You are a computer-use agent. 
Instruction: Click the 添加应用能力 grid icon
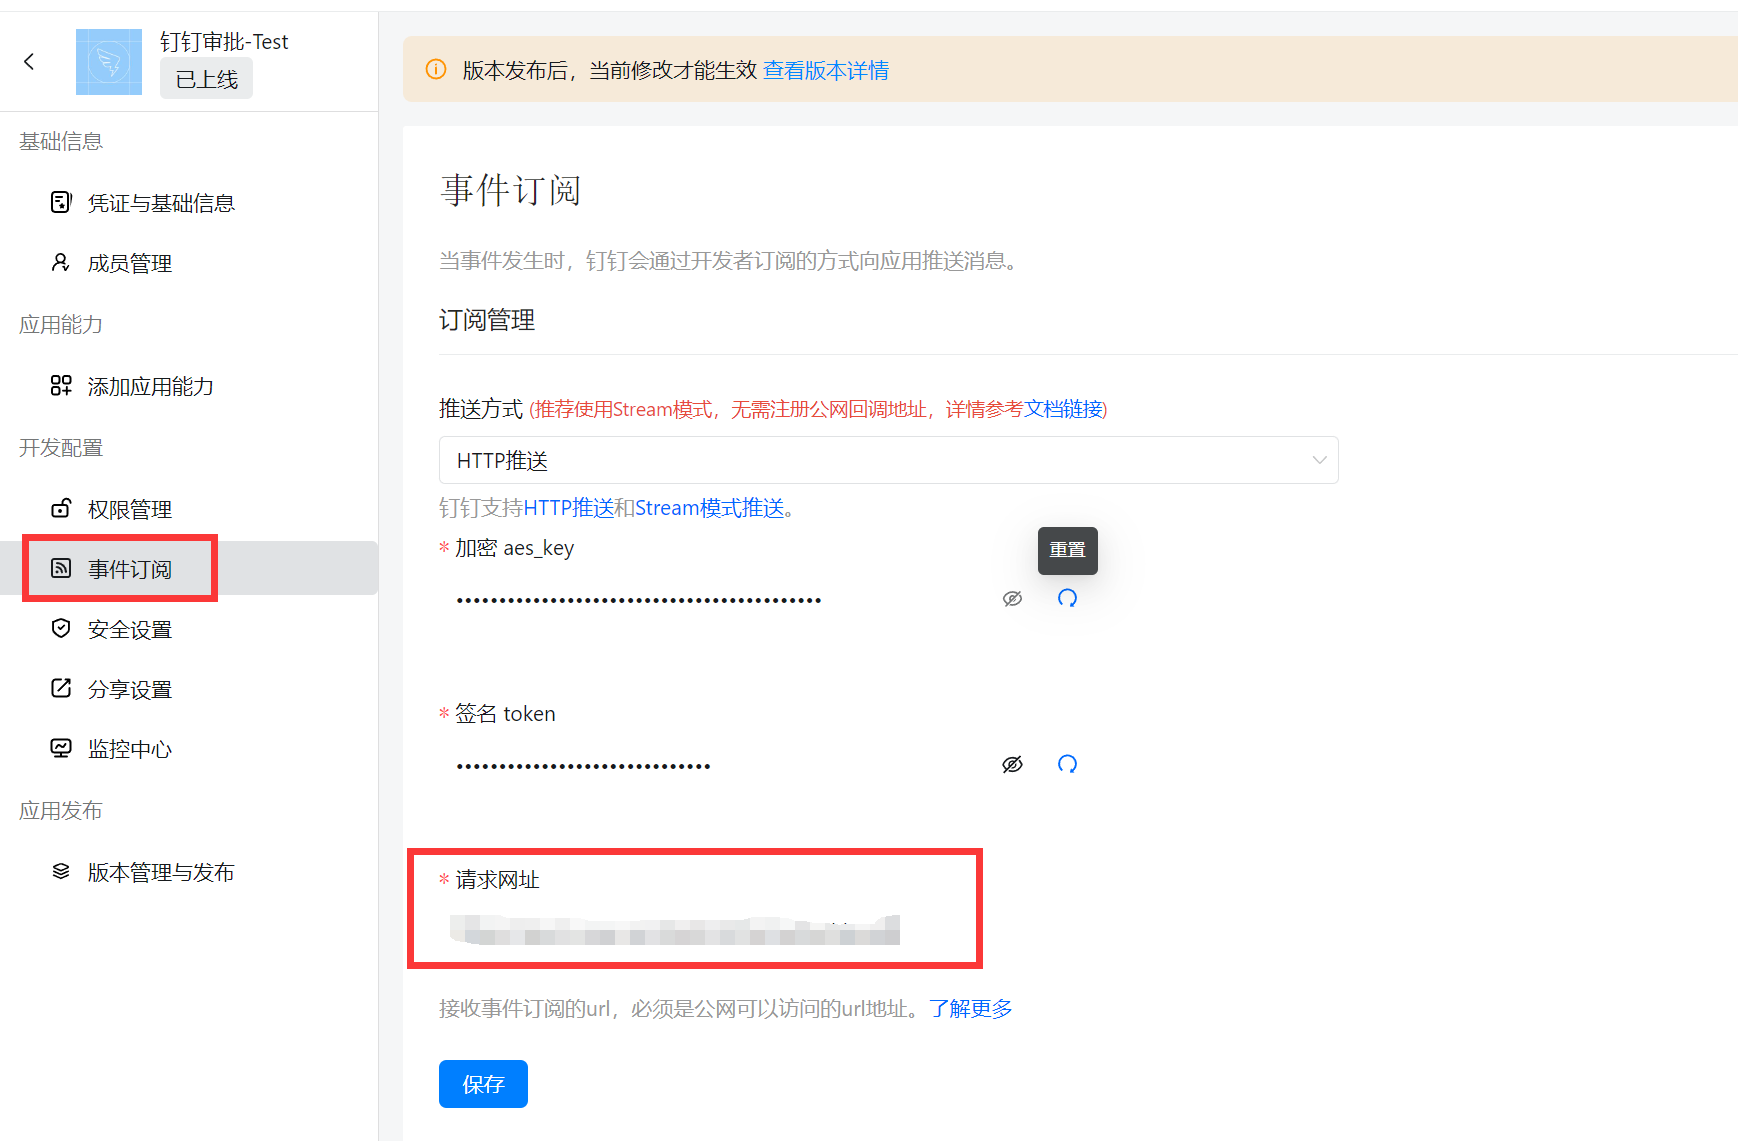[x=61, y=386]
